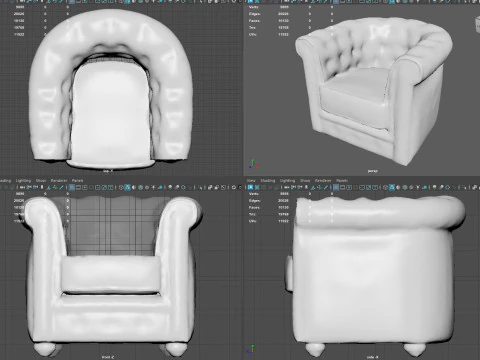
Task: Toggle Safe Title in side view panel
Action: [x=375, y=187]
